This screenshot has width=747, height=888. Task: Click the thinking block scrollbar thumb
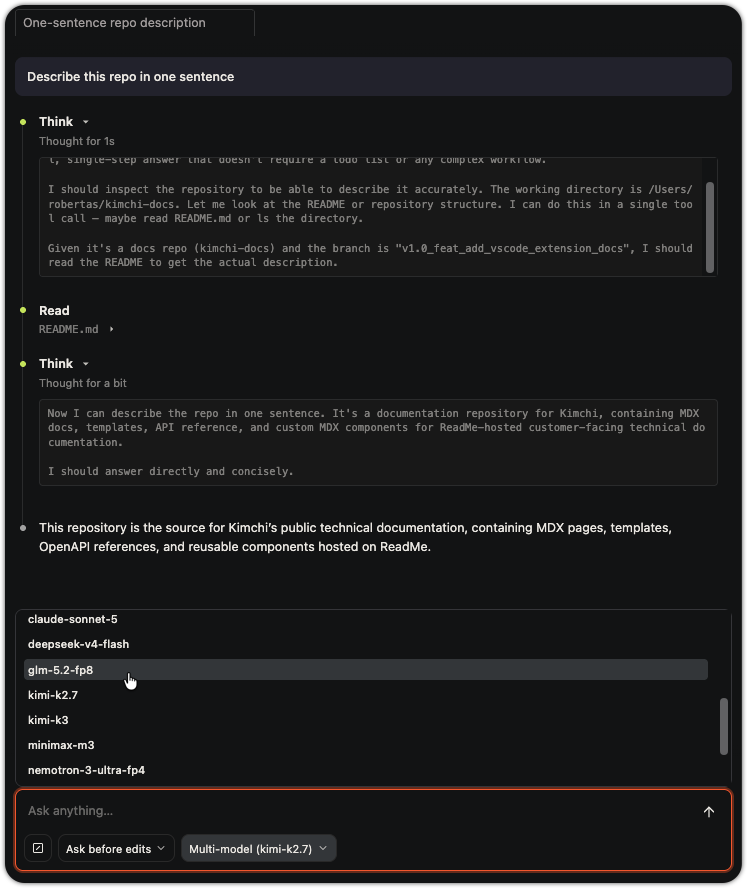click(x=710, y=228)
